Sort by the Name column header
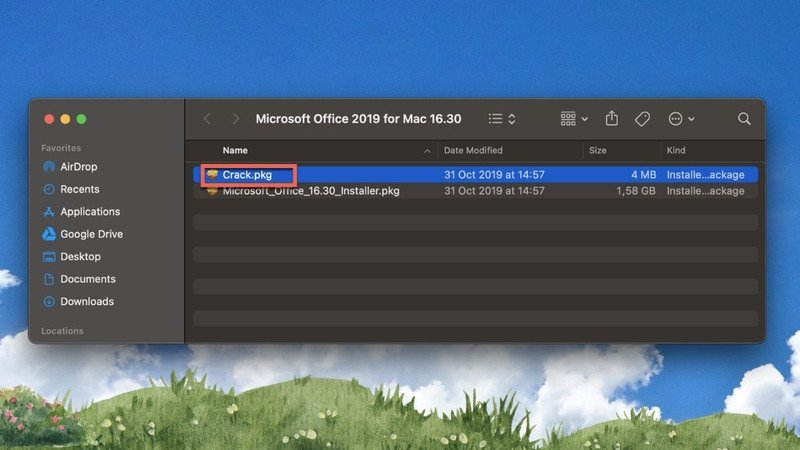Screen dimensions: 800x450 [235, 151]
